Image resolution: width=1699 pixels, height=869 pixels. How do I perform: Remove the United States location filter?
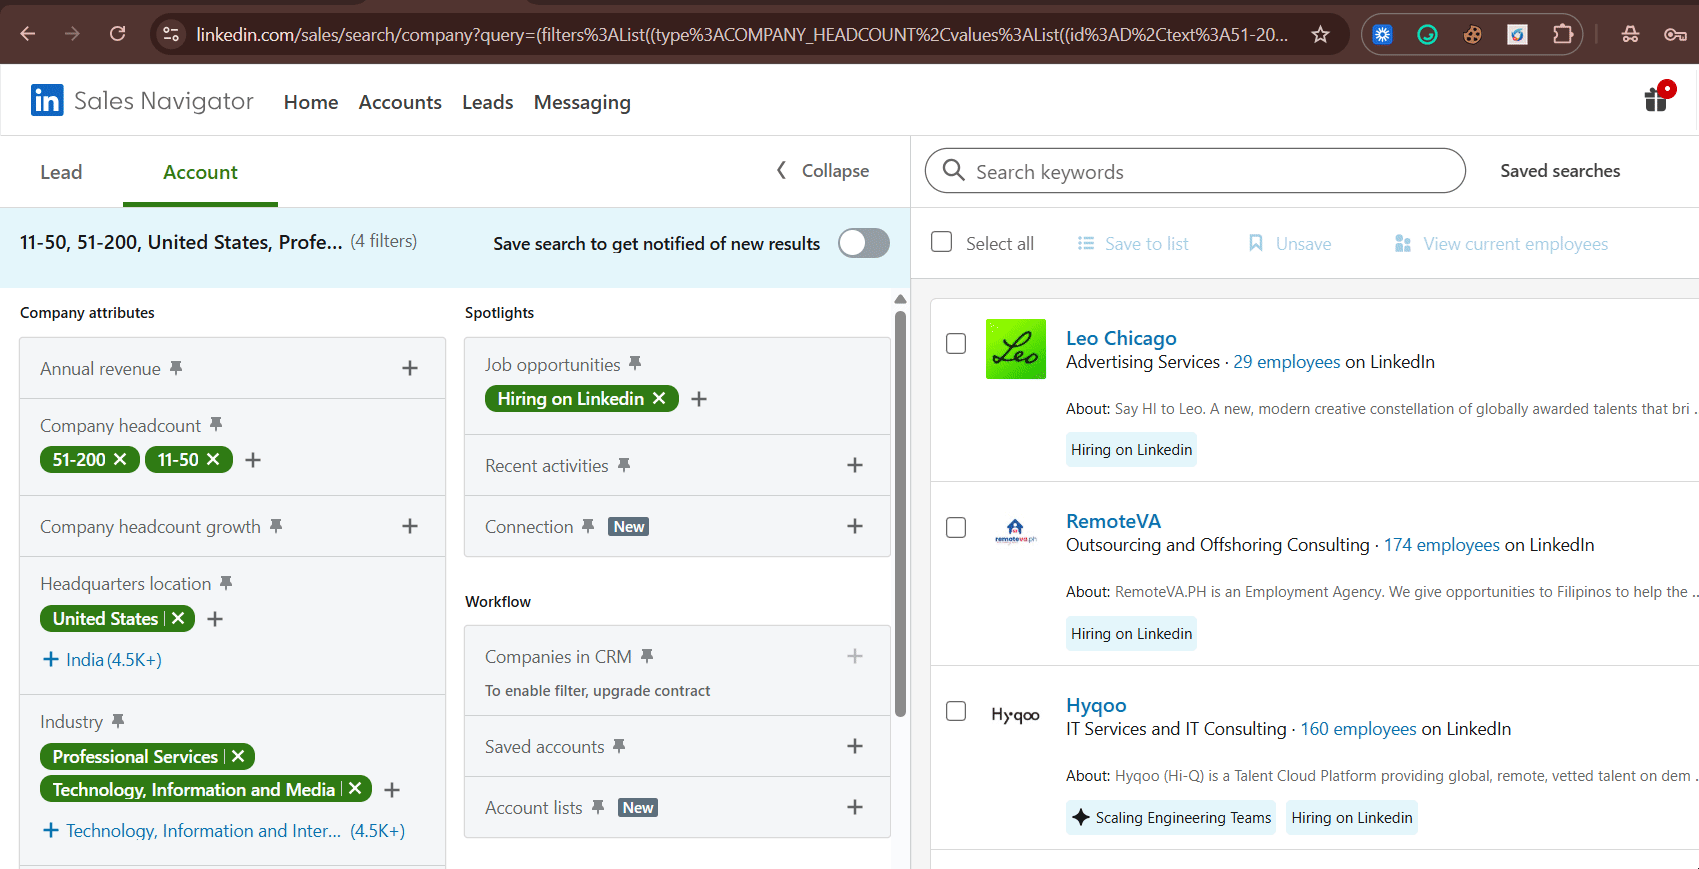[x=178, y=619]
